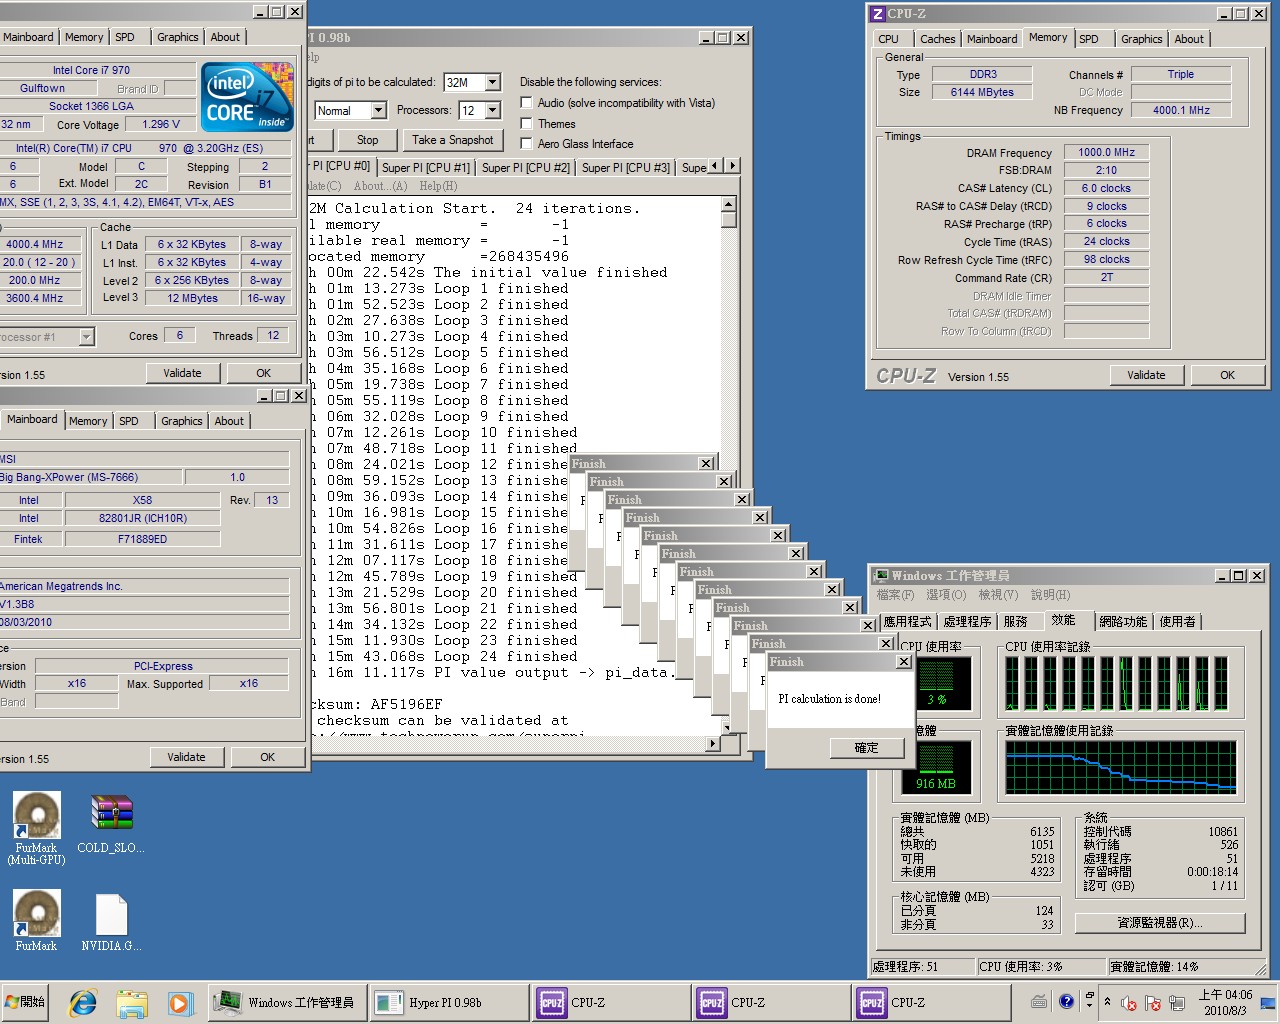
Task: Click the DDR3 memory type value
Action: pos(983,74)
